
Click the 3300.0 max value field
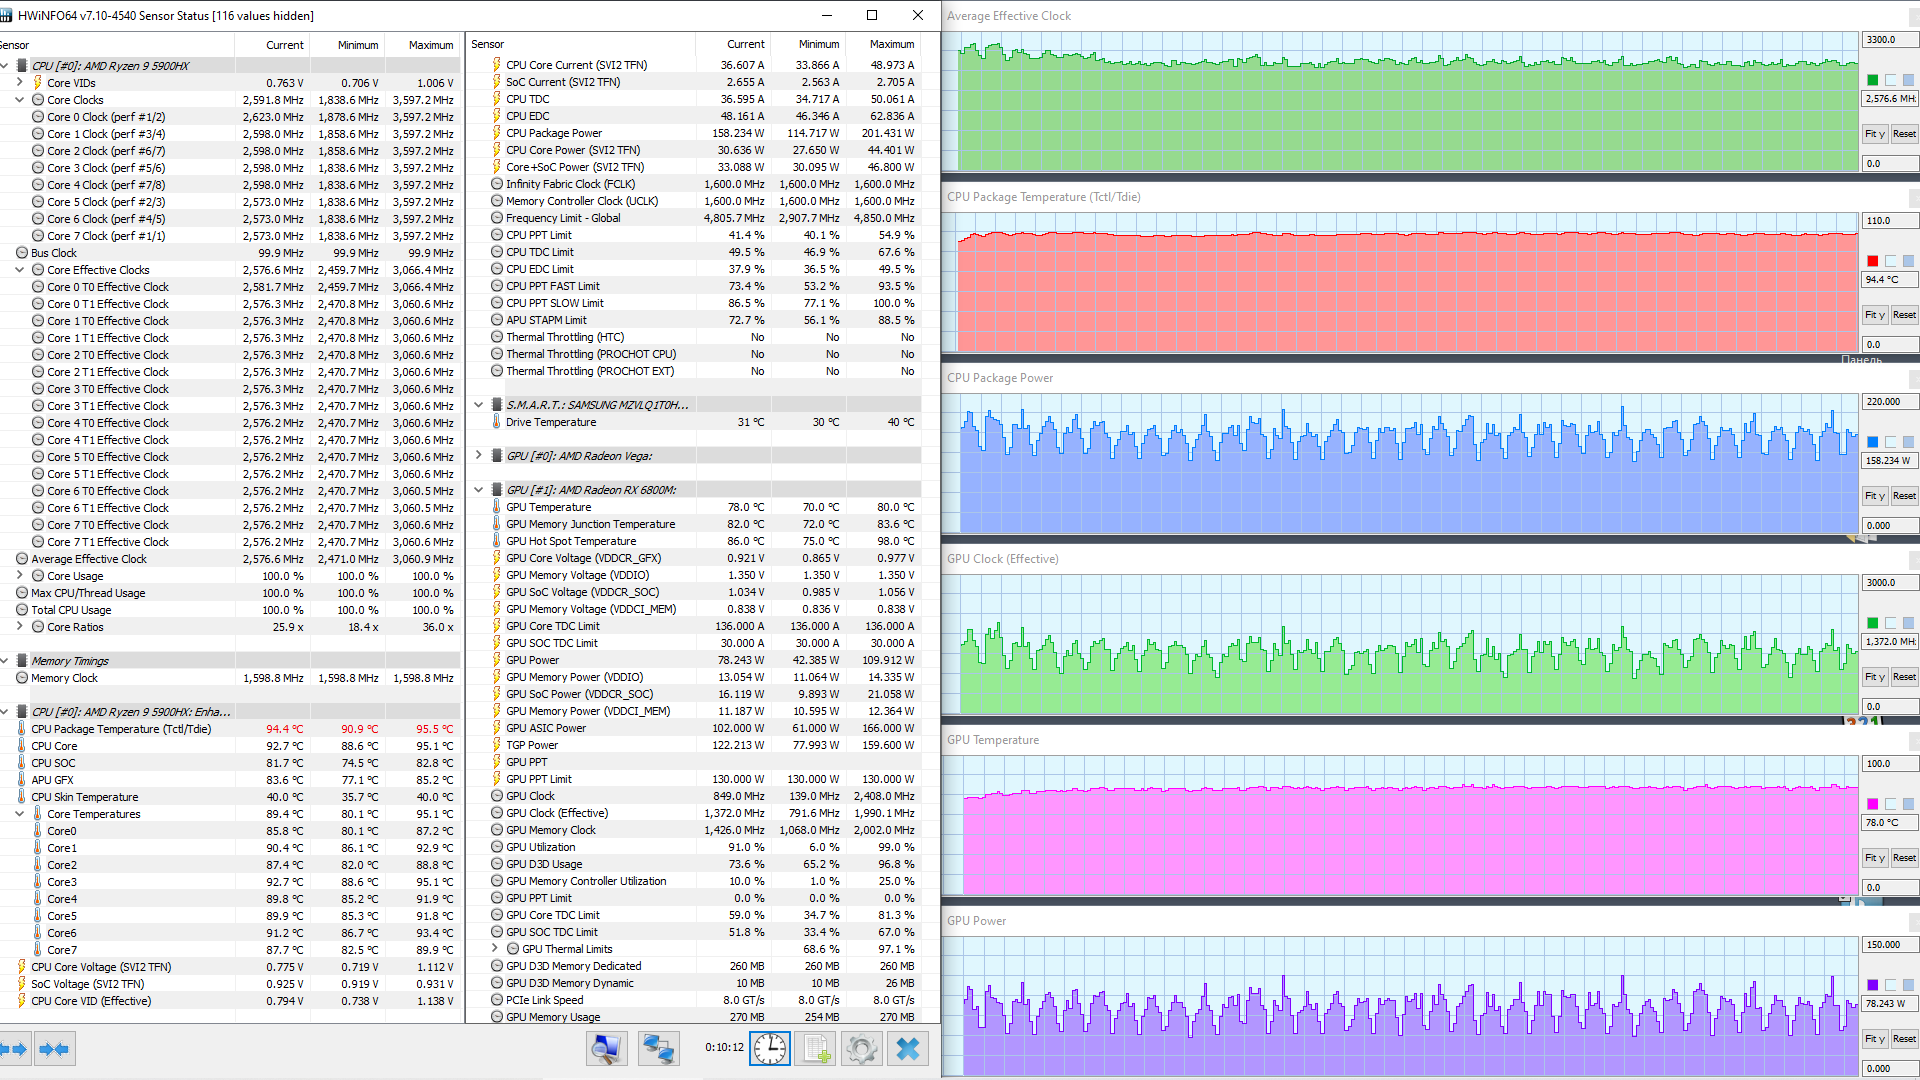pos(1888,40)
